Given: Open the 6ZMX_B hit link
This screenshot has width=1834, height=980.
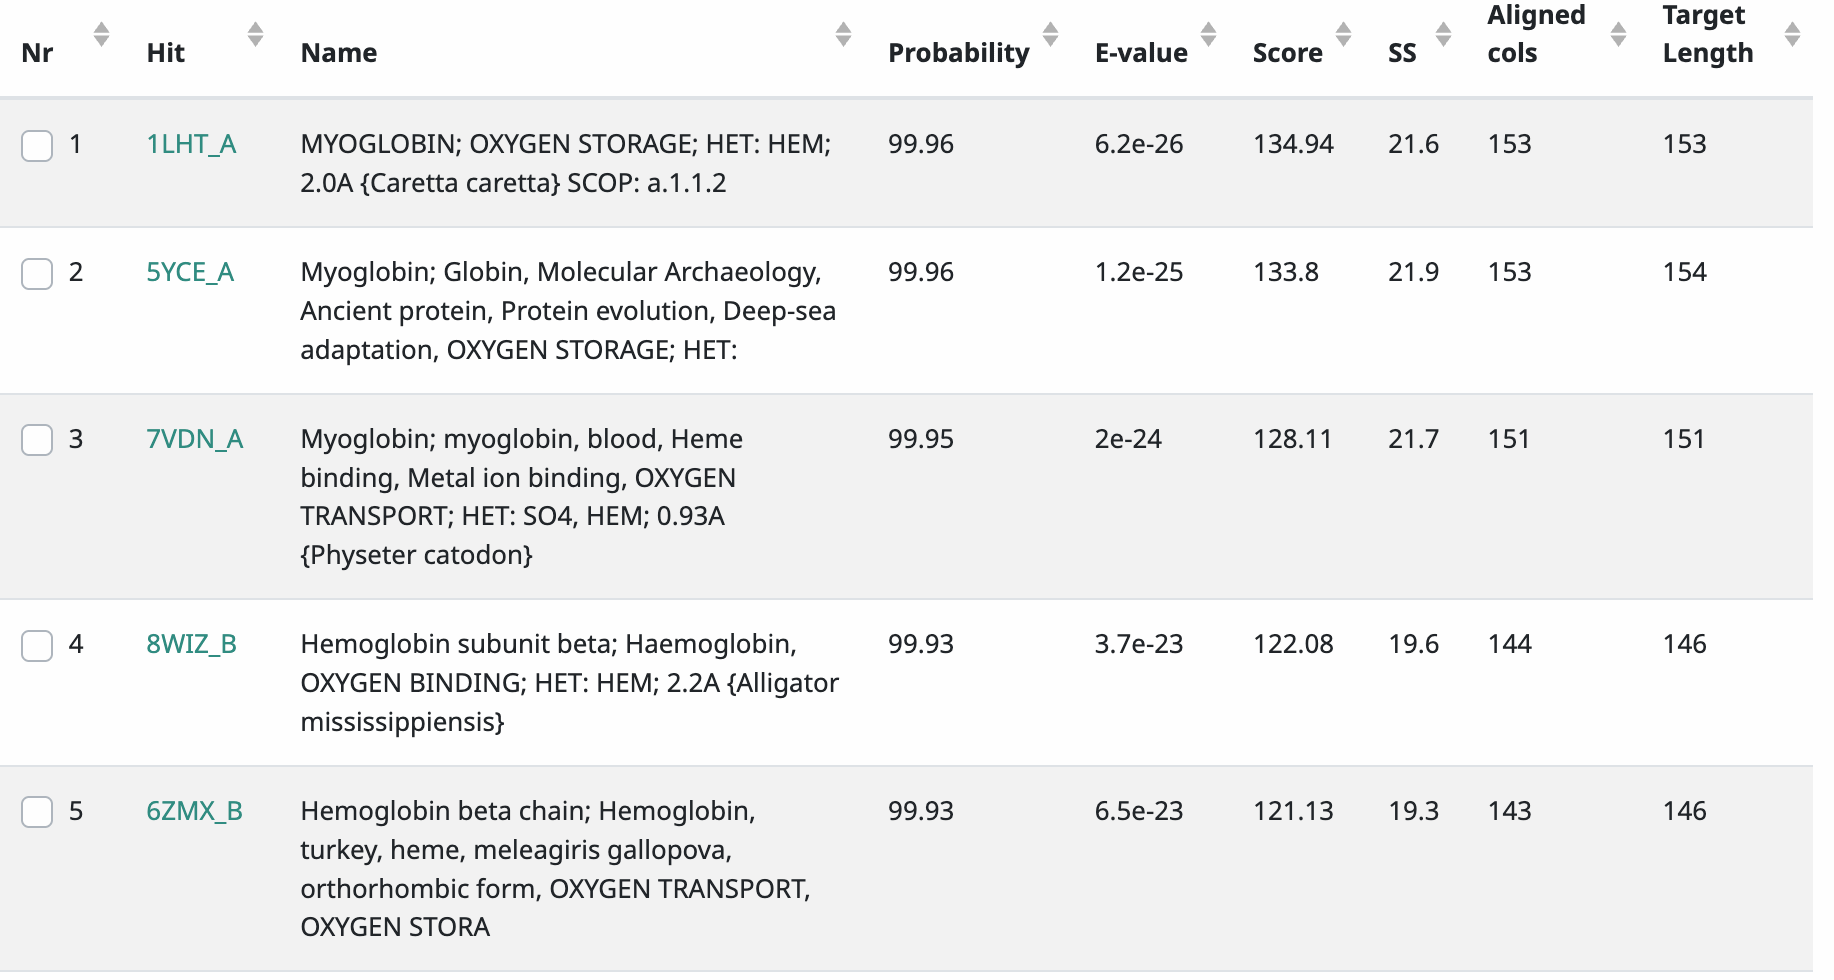Looking at the screenshot, I should (x=194, y=811).
